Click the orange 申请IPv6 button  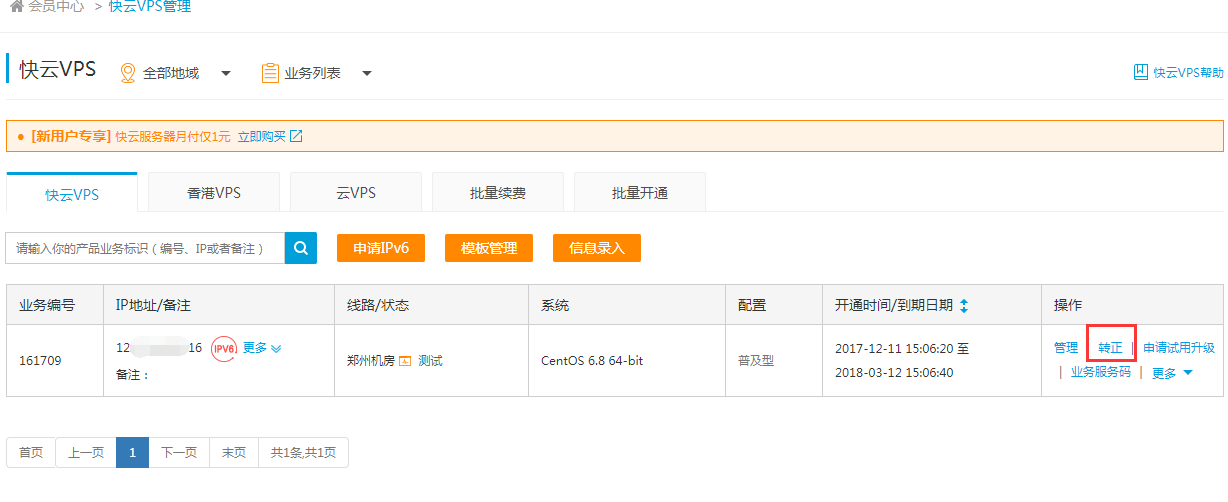pyautogui.click(x=381, y=248)
